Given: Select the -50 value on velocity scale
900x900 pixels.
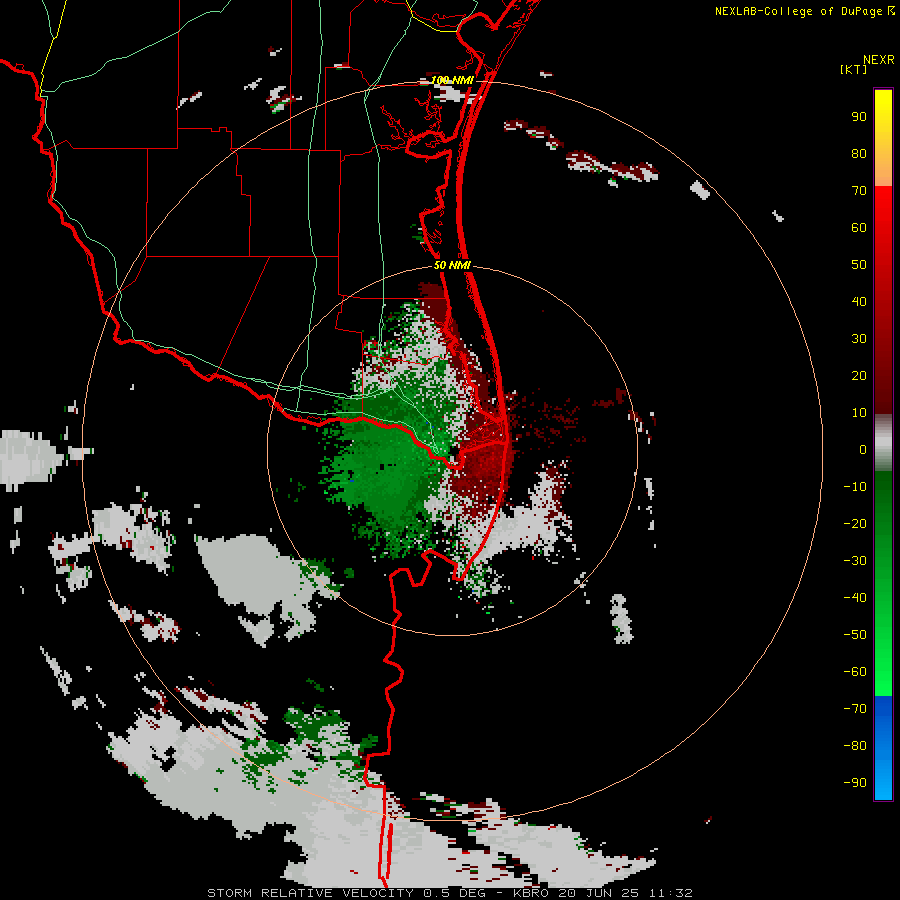Looking at the screenshot, I should [855, 635].
